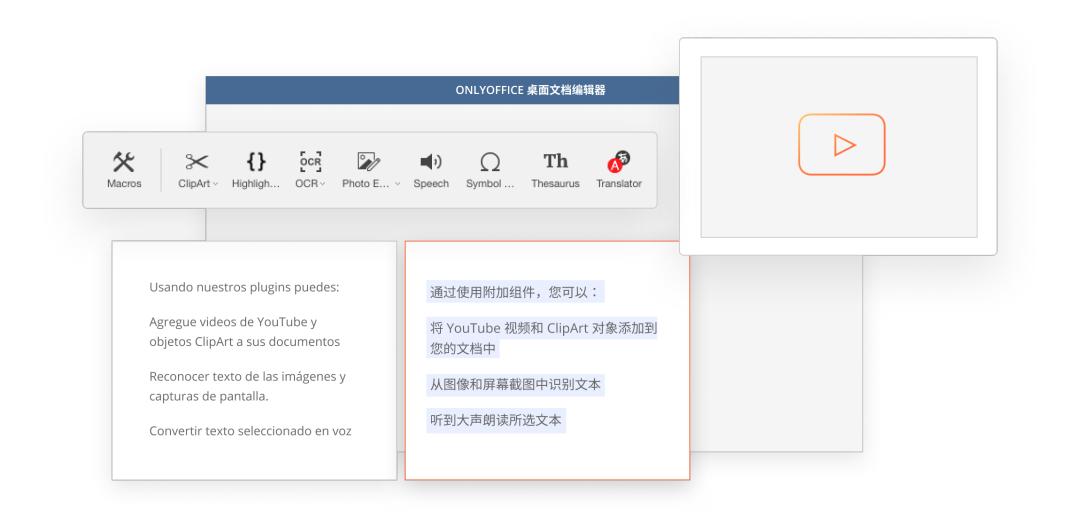The image size is (1080, 517).
Task: Click the highlighted text "您的文档中"
Action: click(x=463, y=348)
